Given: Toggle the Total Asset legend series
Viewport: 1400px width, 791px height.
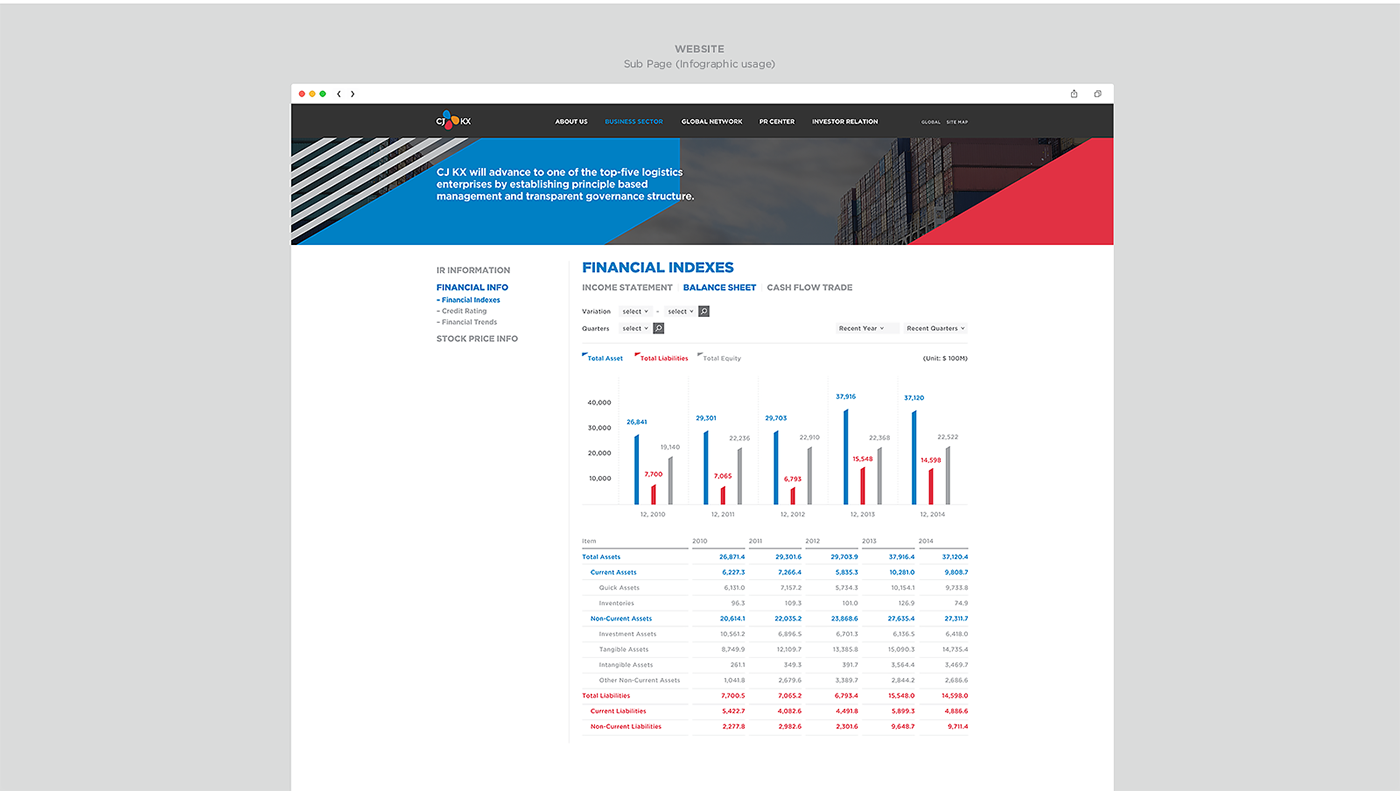Looking at the screenshot, I should [602, 358].
